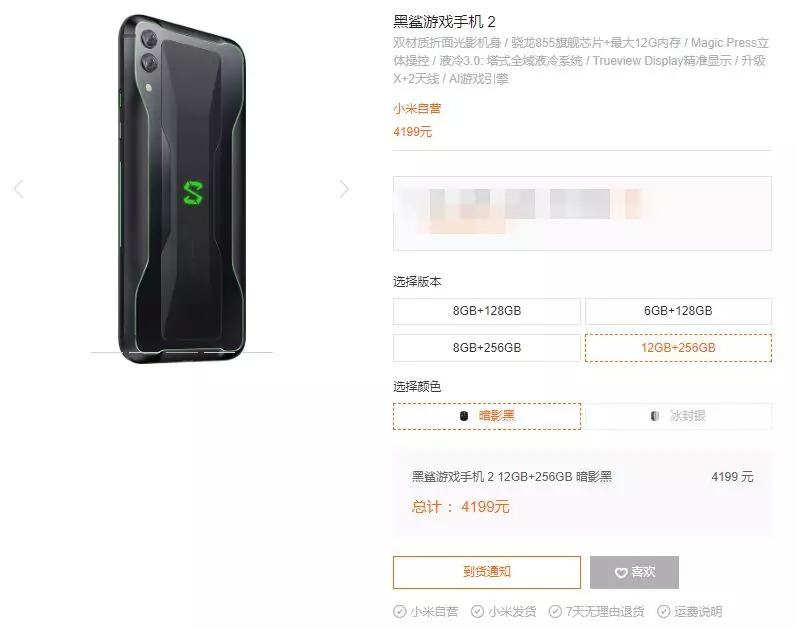Select the 8GB+128GB version
Viewport: 797px width, 629px height.
pos(486,311)
